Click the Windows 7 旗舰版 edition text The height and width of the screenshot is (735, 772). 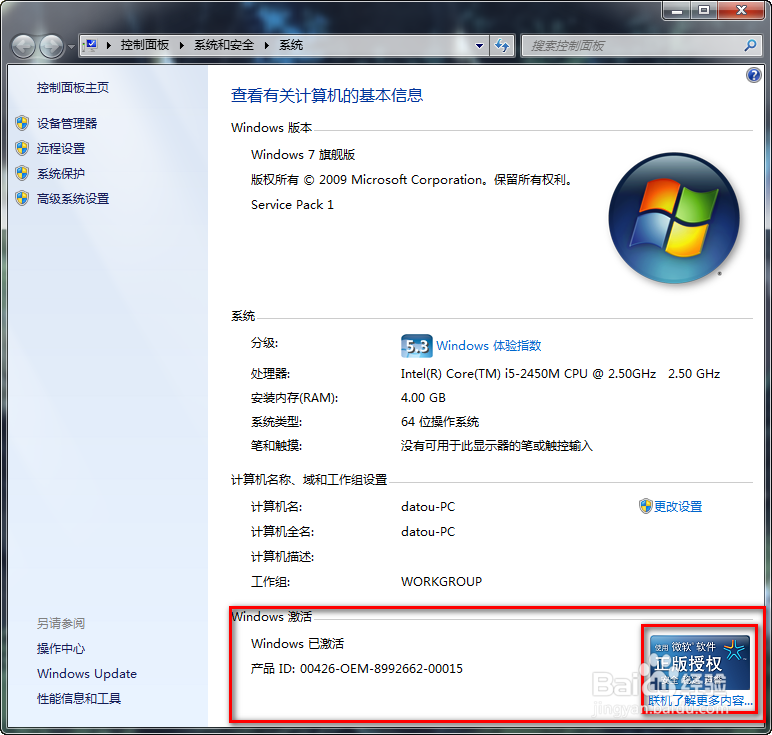point(303,155)
